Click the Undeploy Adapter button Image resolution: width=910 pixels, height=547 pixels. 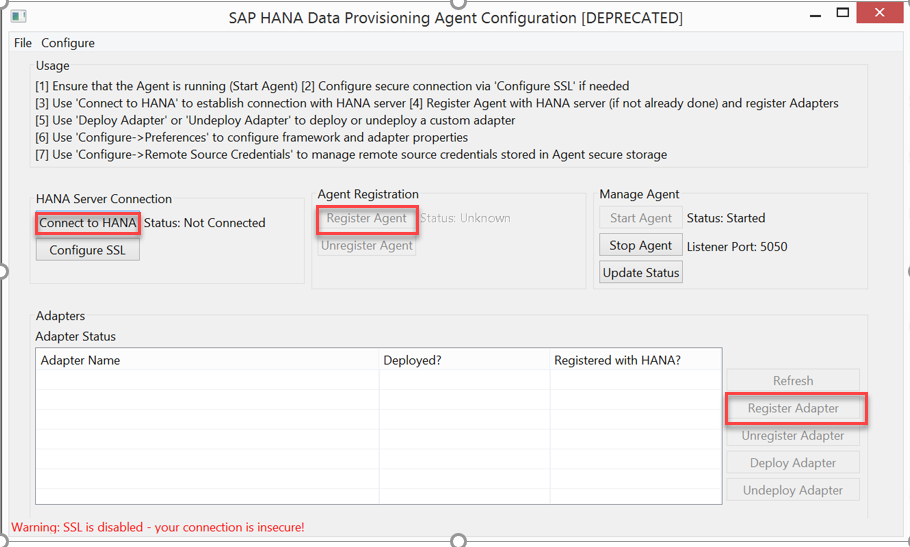point(793,490)
